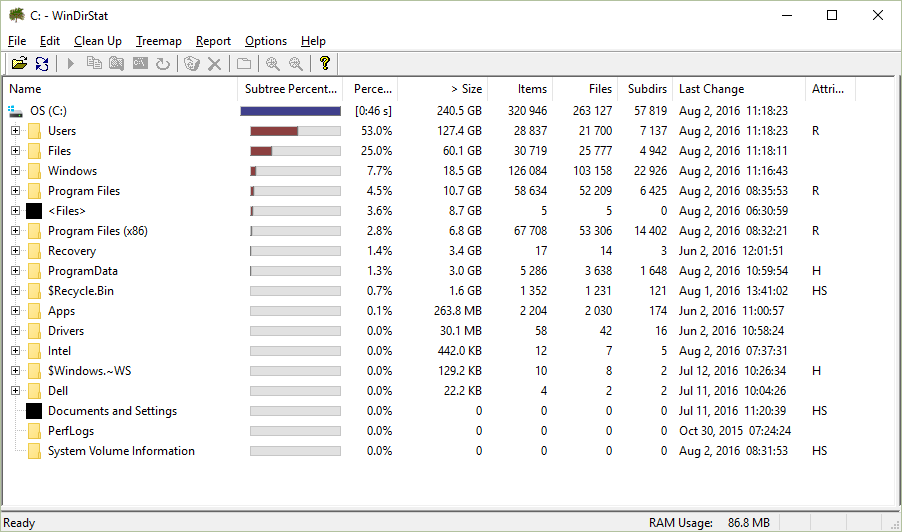
Task: Click the OS (C:) blue percentage bar
Action: [x=291, y=111]
